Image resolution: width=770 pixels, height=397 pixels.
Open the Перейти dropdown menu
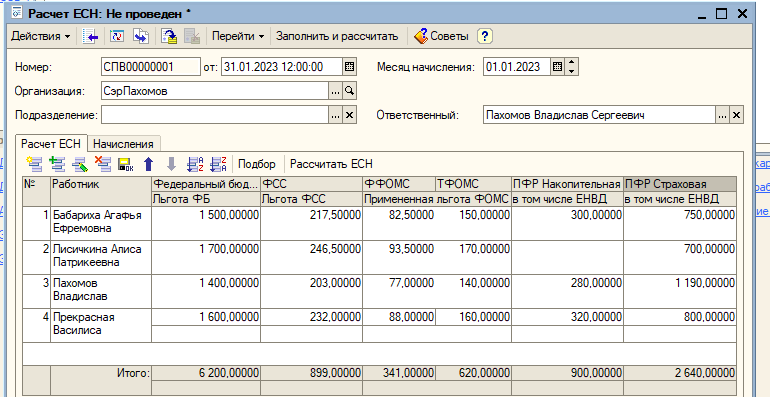click(238, 36)
